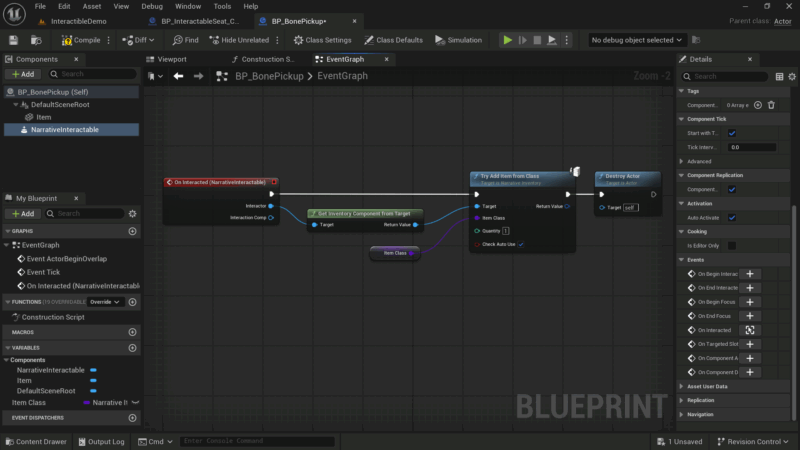View the existing On Interacted event
800x450 pixels.
tap(750, 331)
